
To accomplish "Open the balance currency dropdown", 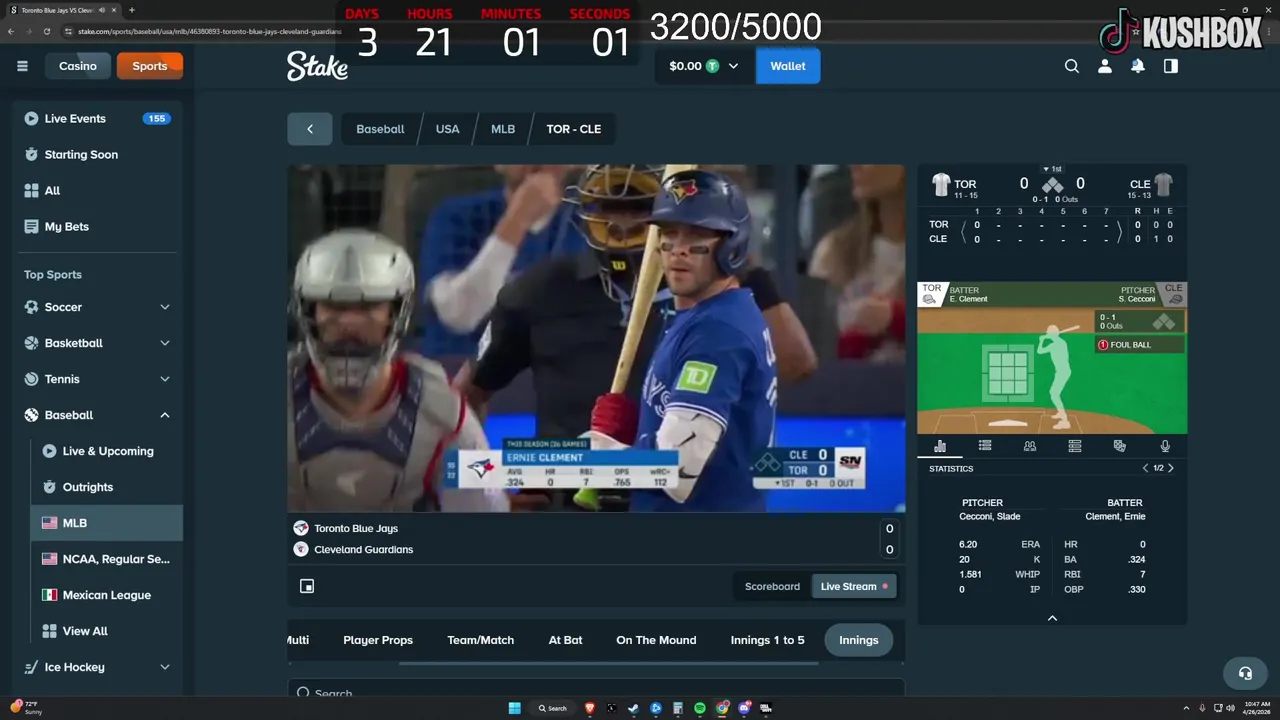I will click(x=705, y=66).
